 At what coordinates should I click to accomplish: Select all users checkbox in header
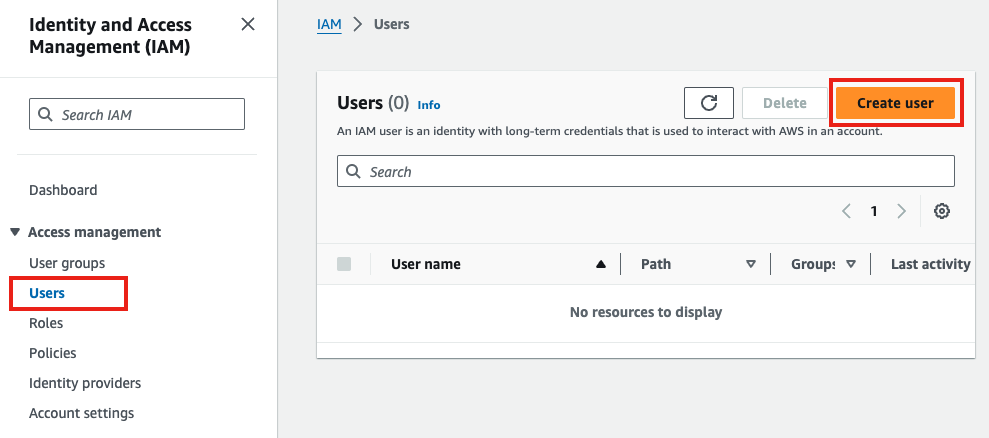pyautogui.click(x=344, y=264)
